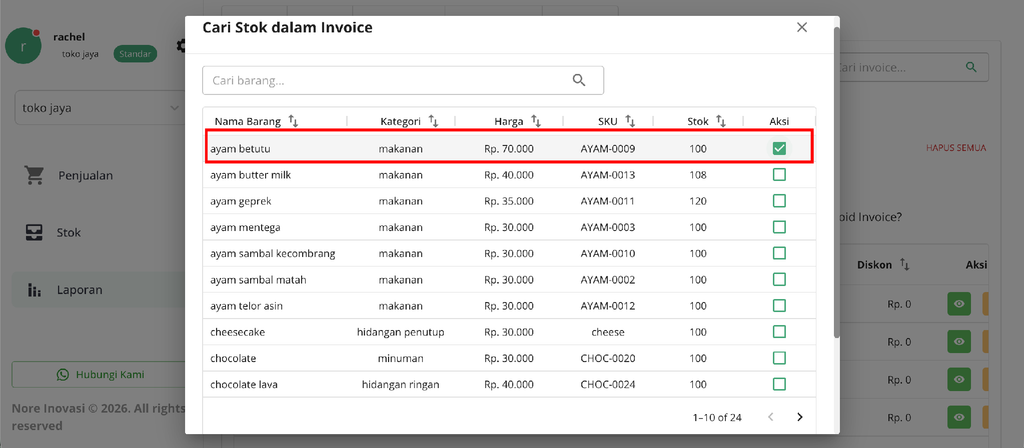Check the ayam geprek checkbox
Image resolution: width=1024 pixels, height=448 pixels.
coord(779,201)
